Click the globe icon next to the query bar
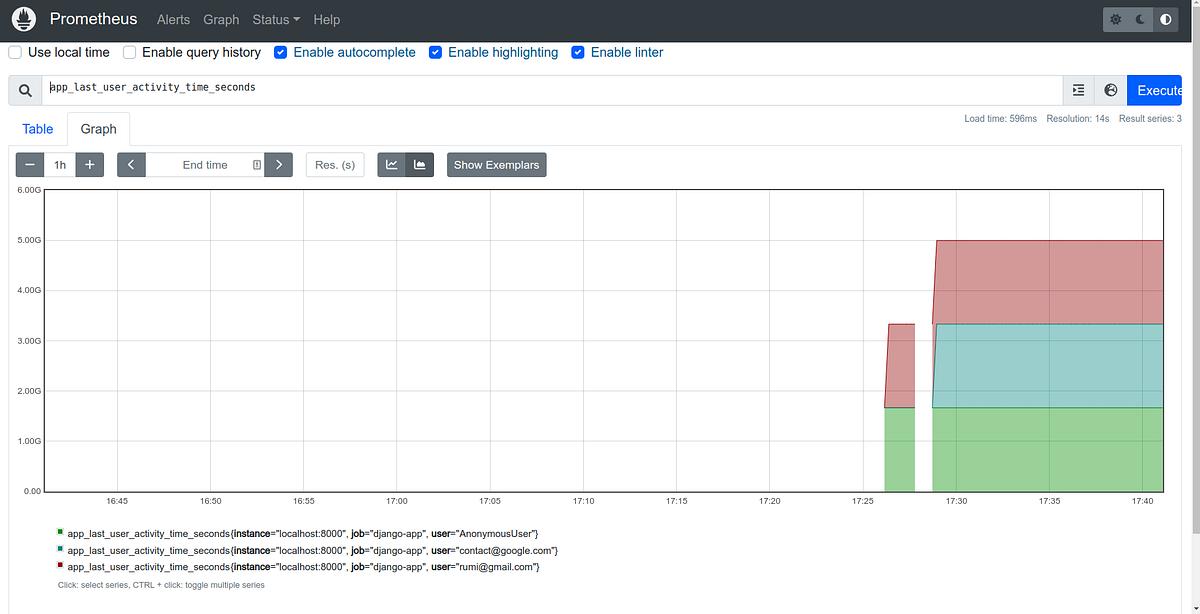 coord(1110,90)
